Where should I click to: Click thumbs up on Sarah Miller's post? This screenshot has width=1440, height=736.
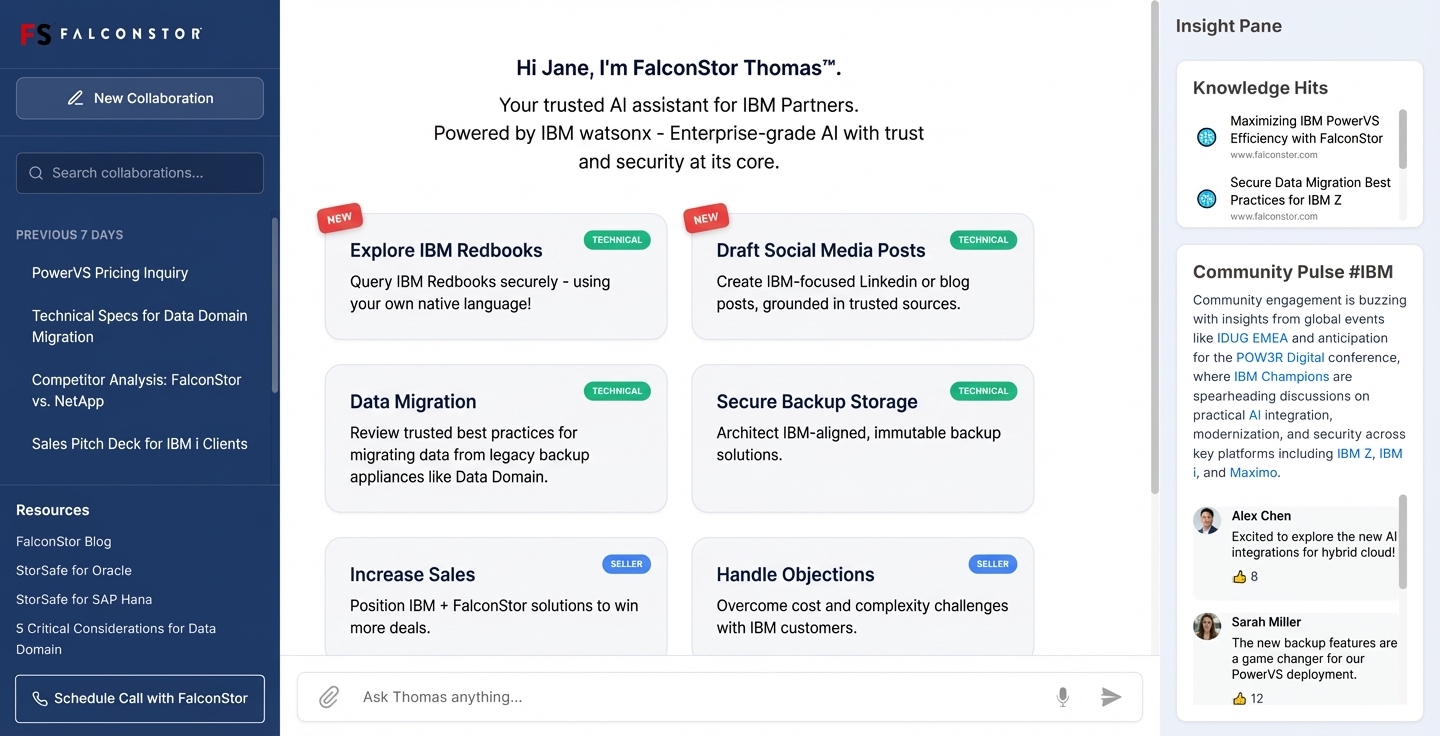tap(1240, 699)
